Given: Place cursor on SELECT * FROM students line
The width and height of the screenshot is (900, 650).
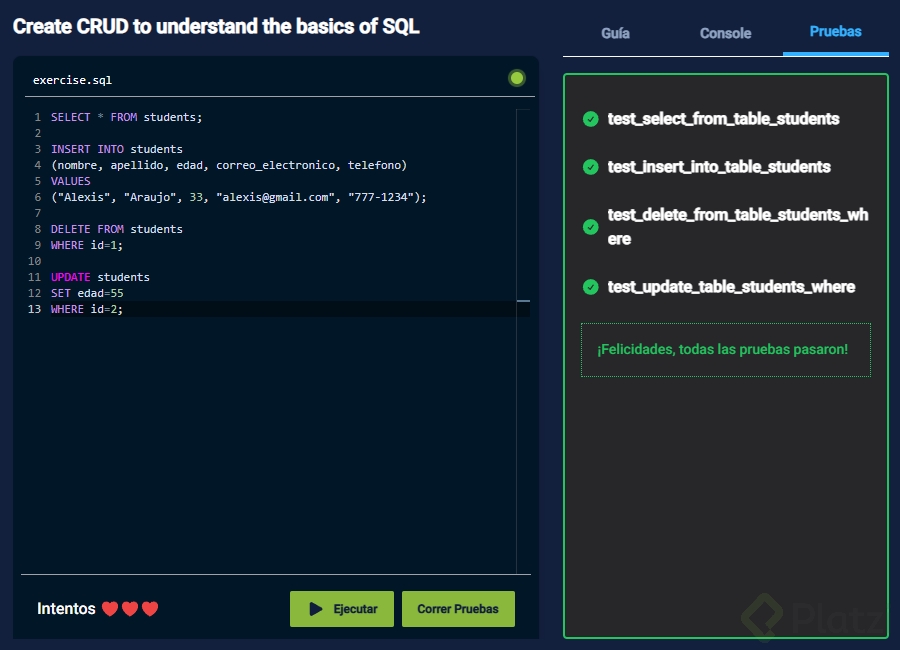Looking at the screenshot, I should [126, 117].
